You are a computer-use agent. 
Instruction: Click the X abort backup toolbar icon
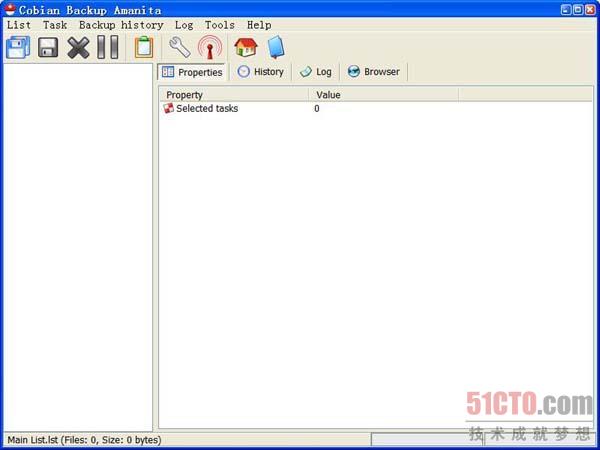78,47
